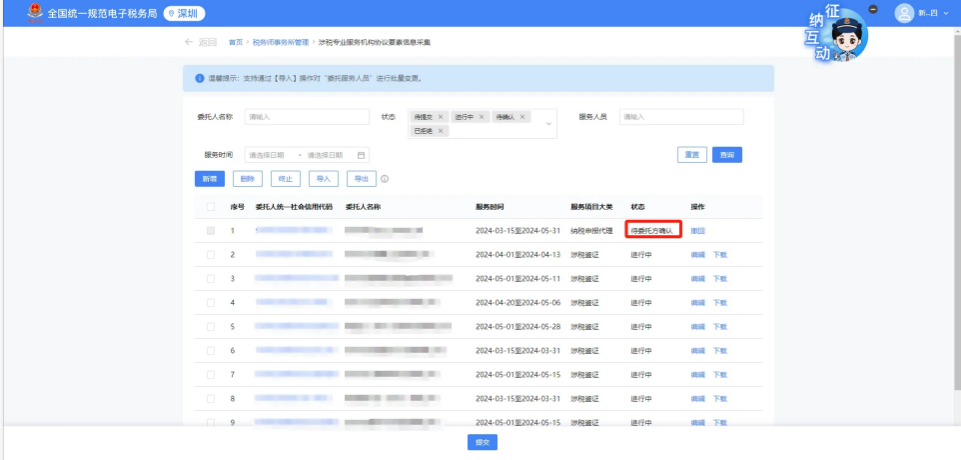Click the 待委托方确认 status cell

point(651,231)
